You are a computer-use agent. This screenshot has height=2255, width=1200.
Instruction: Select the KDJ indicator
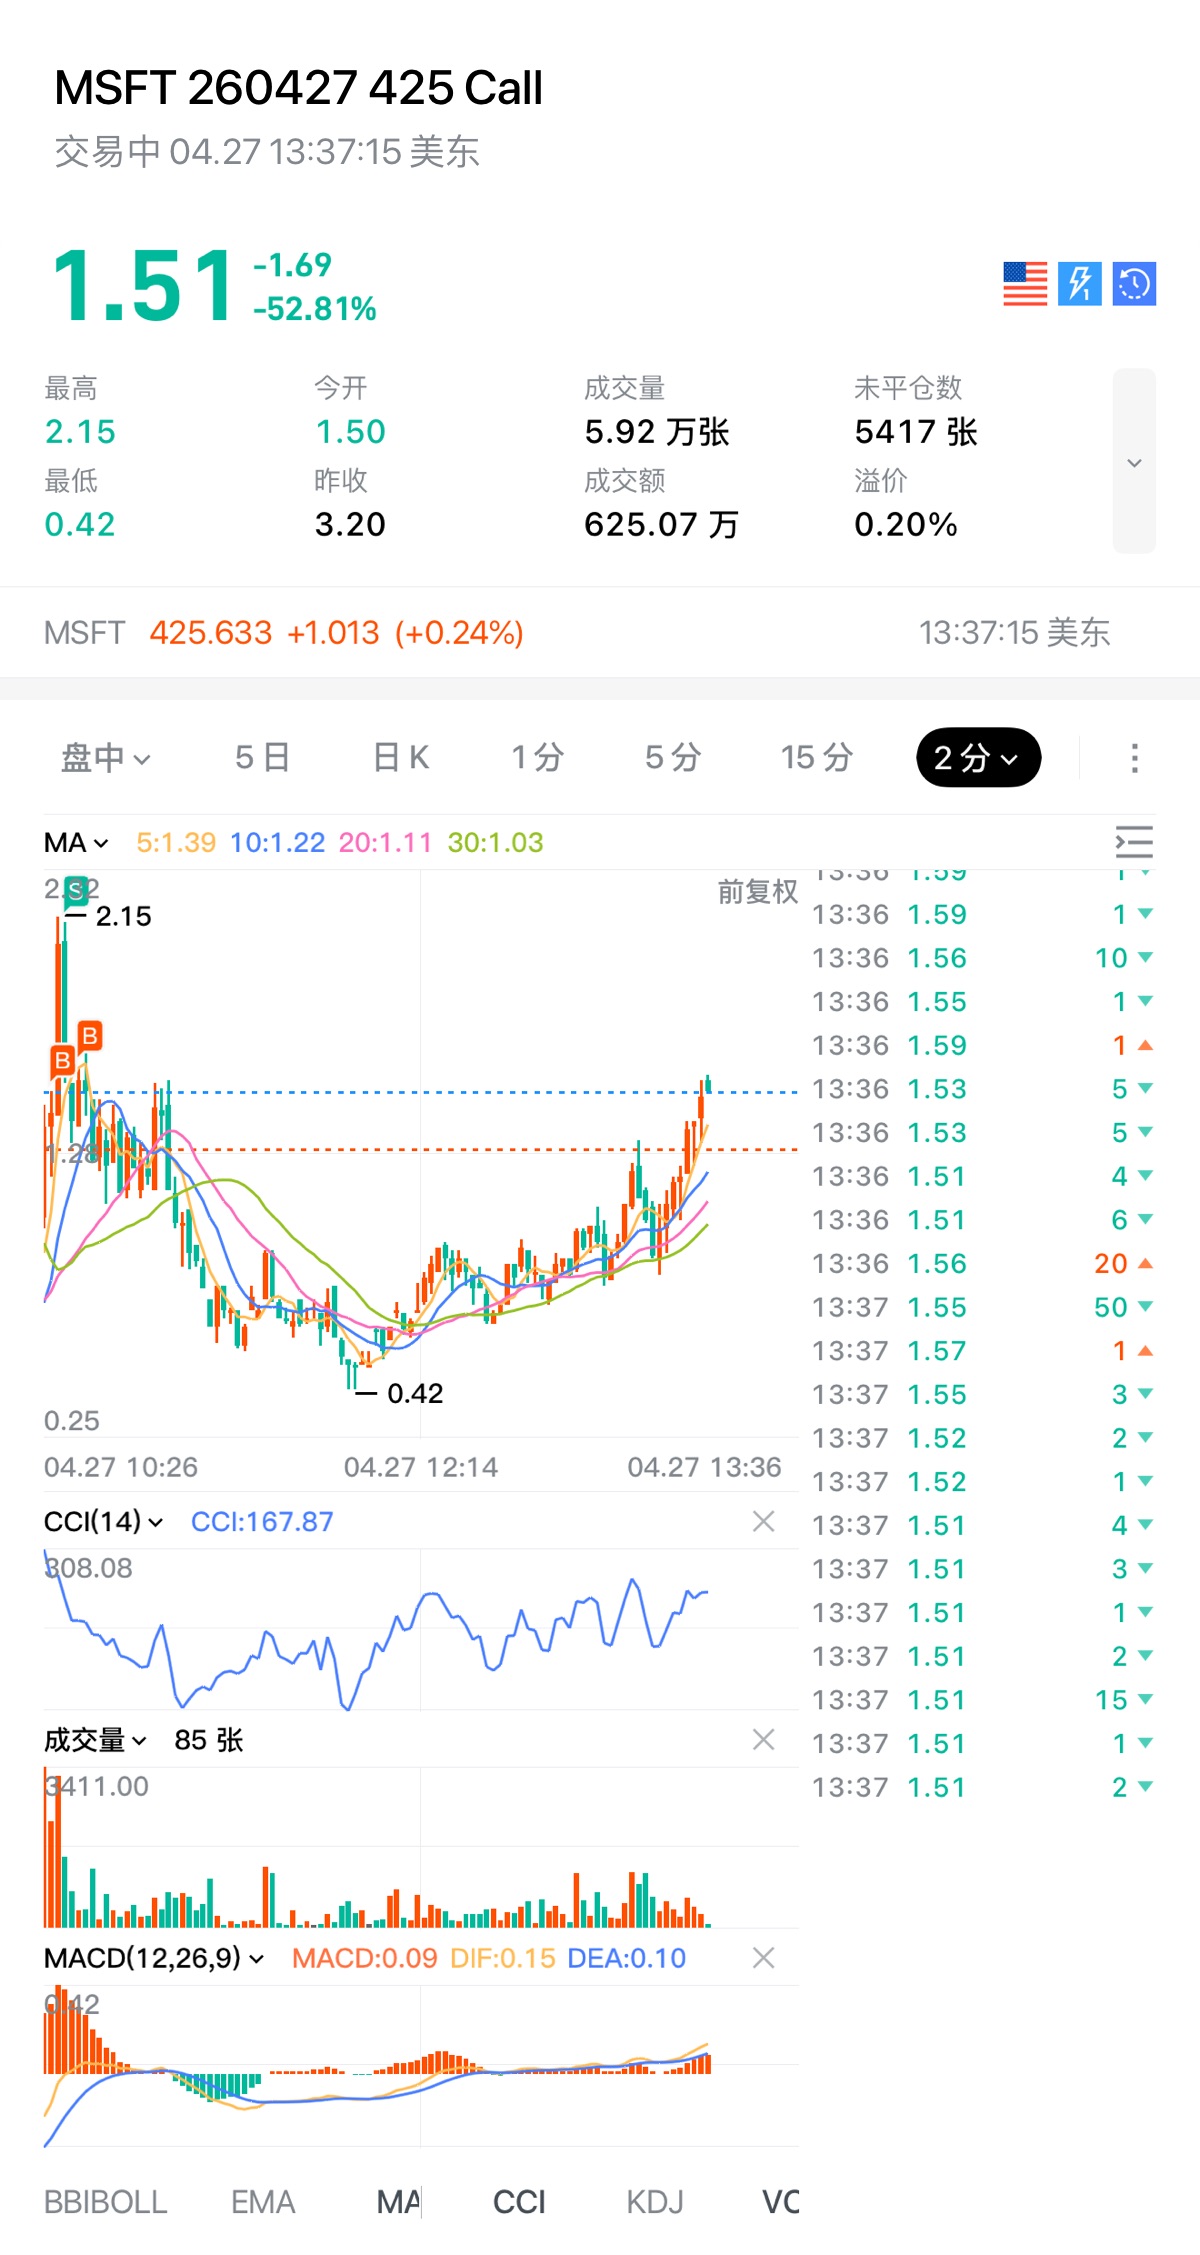click(x=655, y=2202)
